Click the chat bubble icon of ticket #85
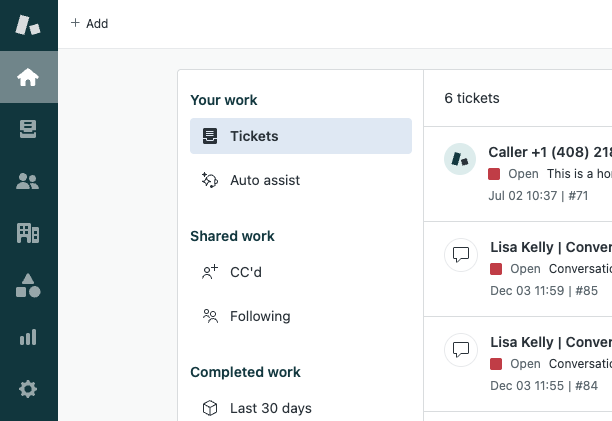The height and width of the screenshot is (421, 612). click(x=461, y=254)
